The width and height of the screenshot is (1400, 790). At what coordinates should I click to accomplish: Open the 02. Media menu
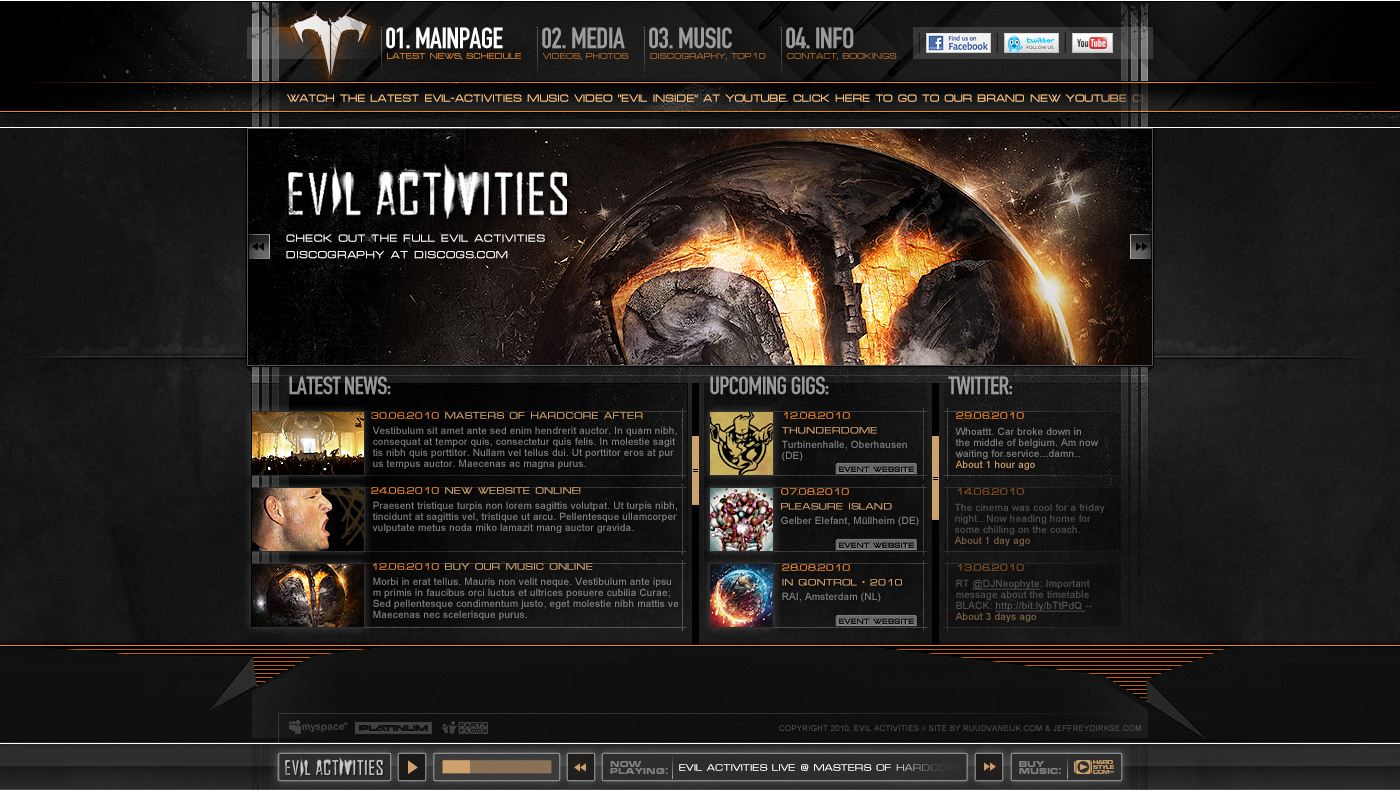tap(585, 44)
